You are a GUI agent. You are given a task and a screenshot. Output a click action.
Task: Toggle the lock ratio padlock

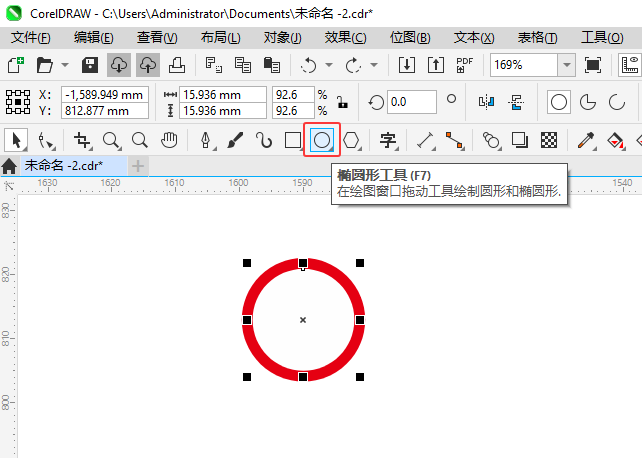[342, 102]
